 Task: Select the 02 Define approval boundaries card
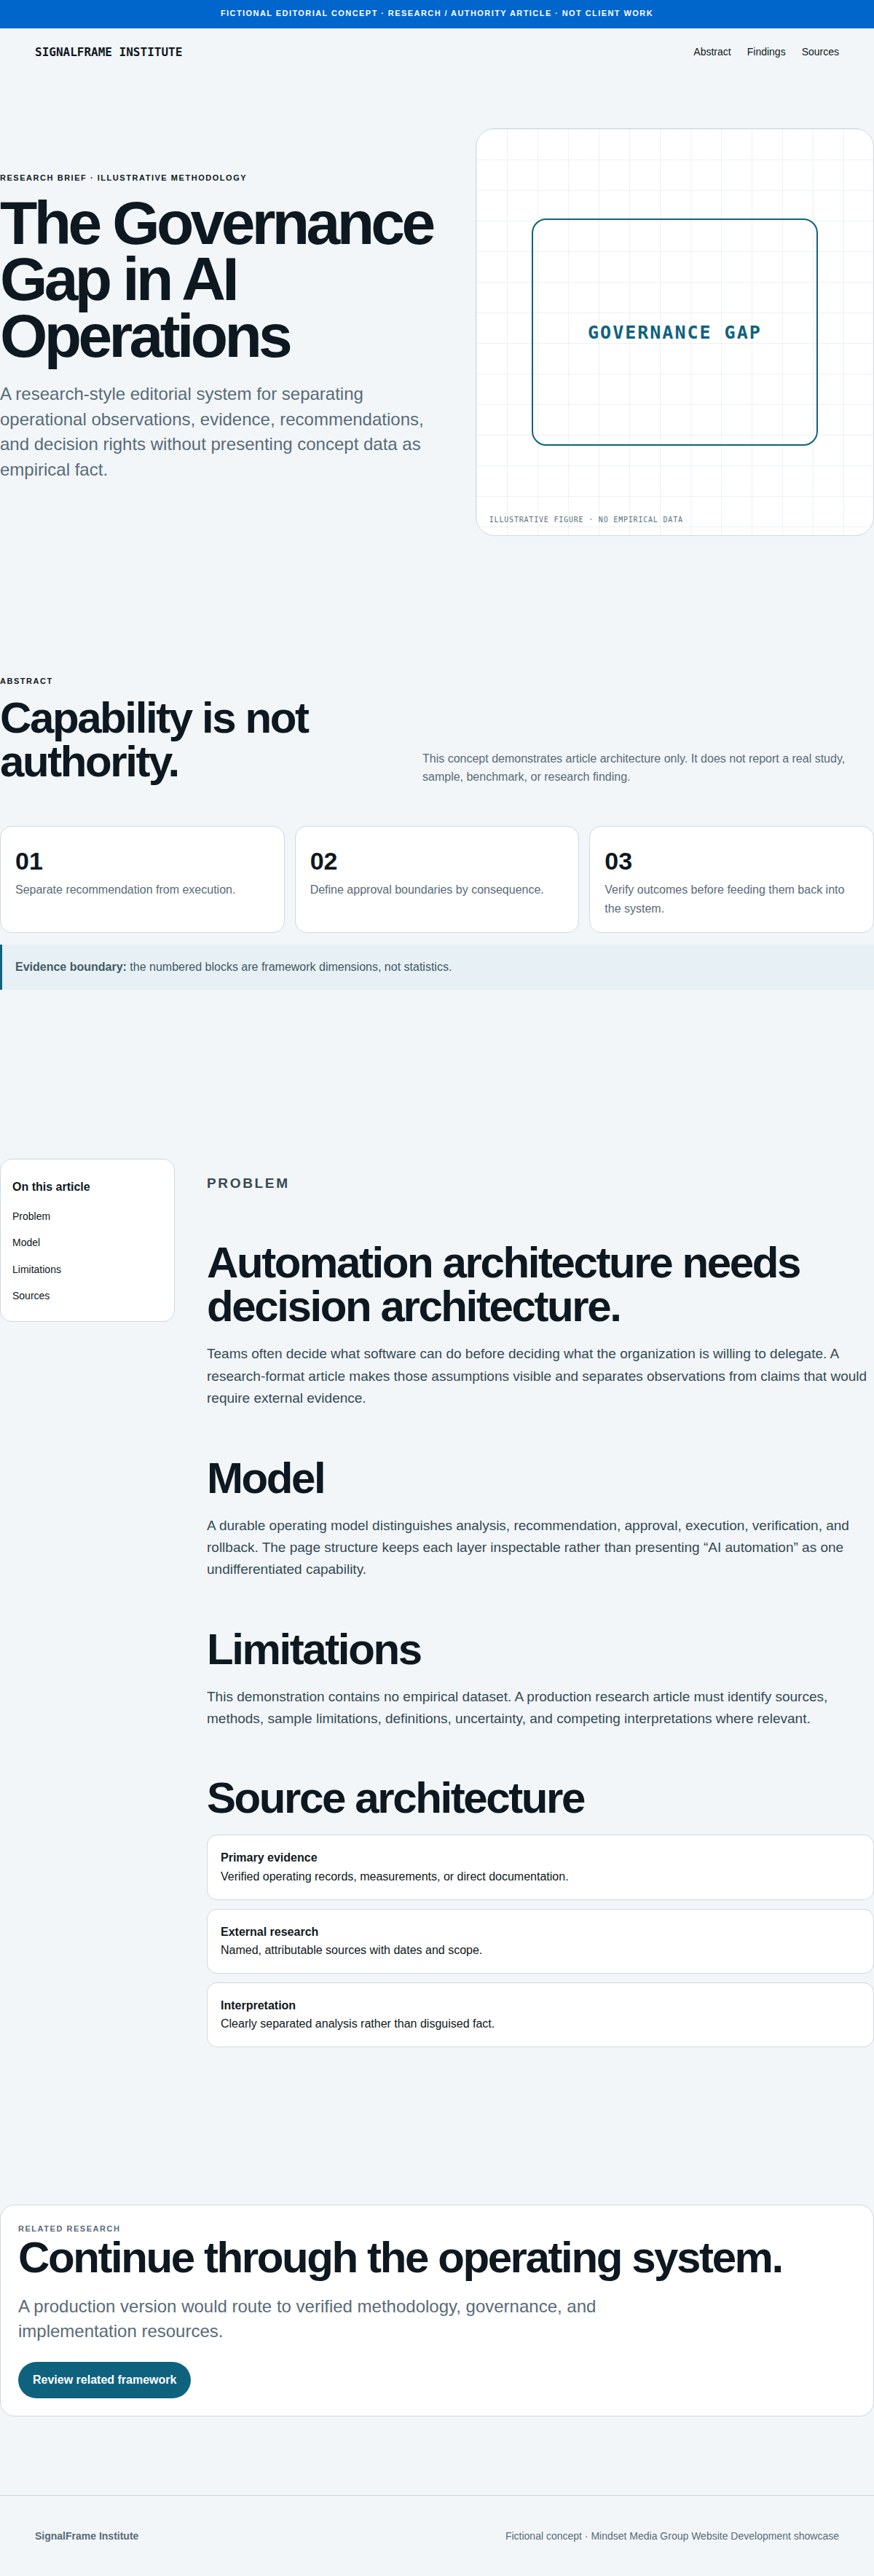[x=437, y=879]
